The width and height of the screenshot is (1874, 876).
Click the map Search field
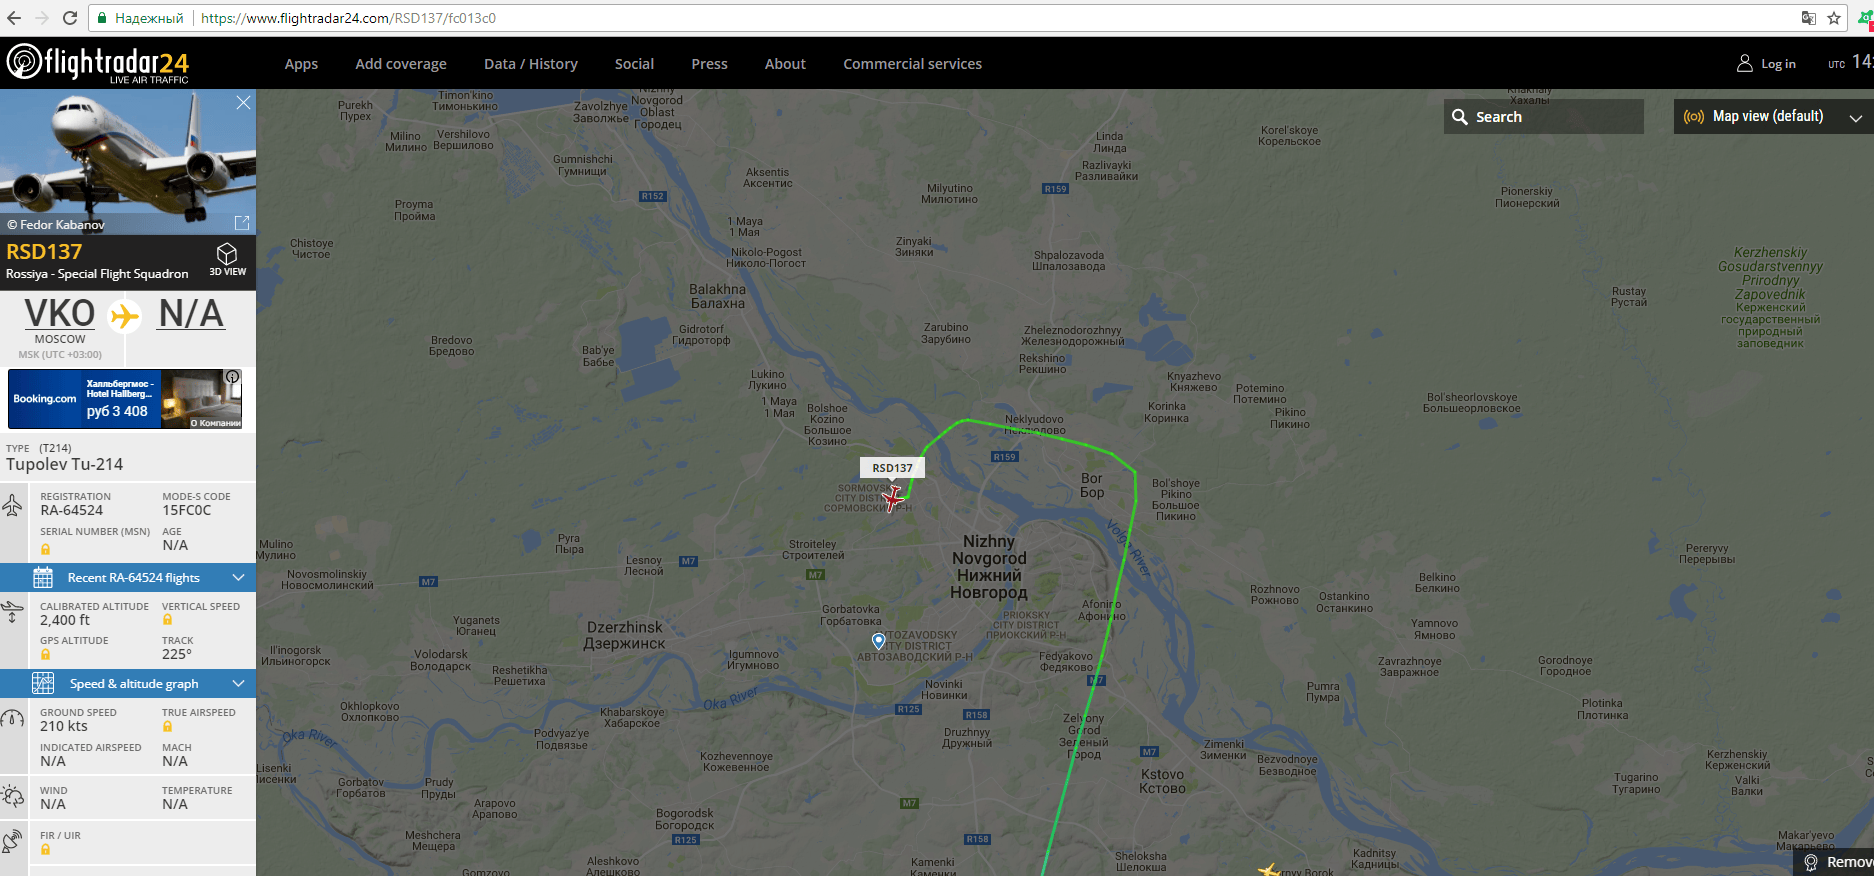coord(1543,116)
